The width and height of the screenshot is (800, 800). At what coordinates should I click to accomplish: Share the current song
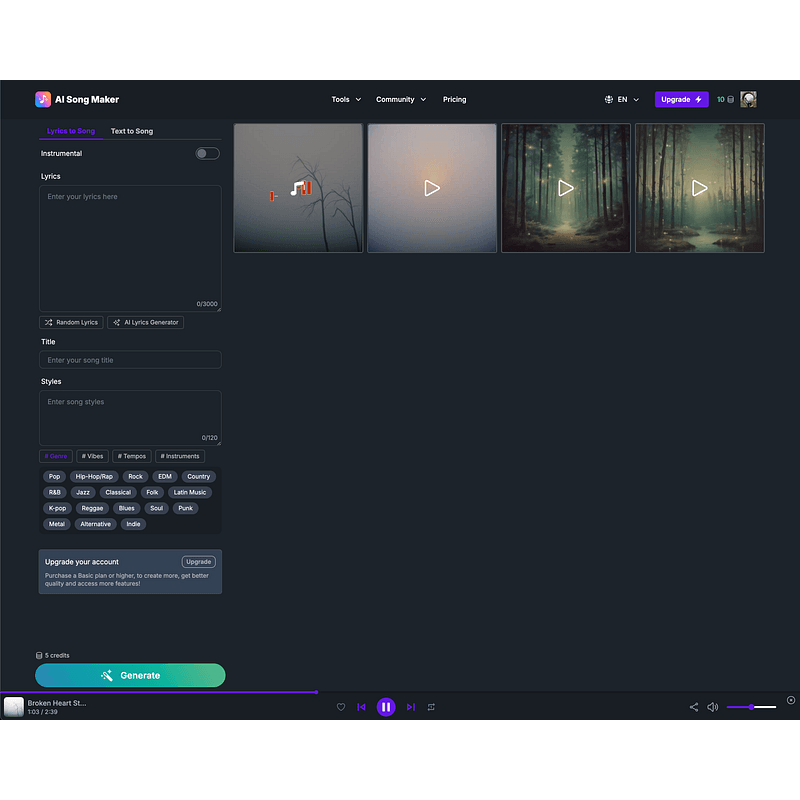tap(693, 707)
